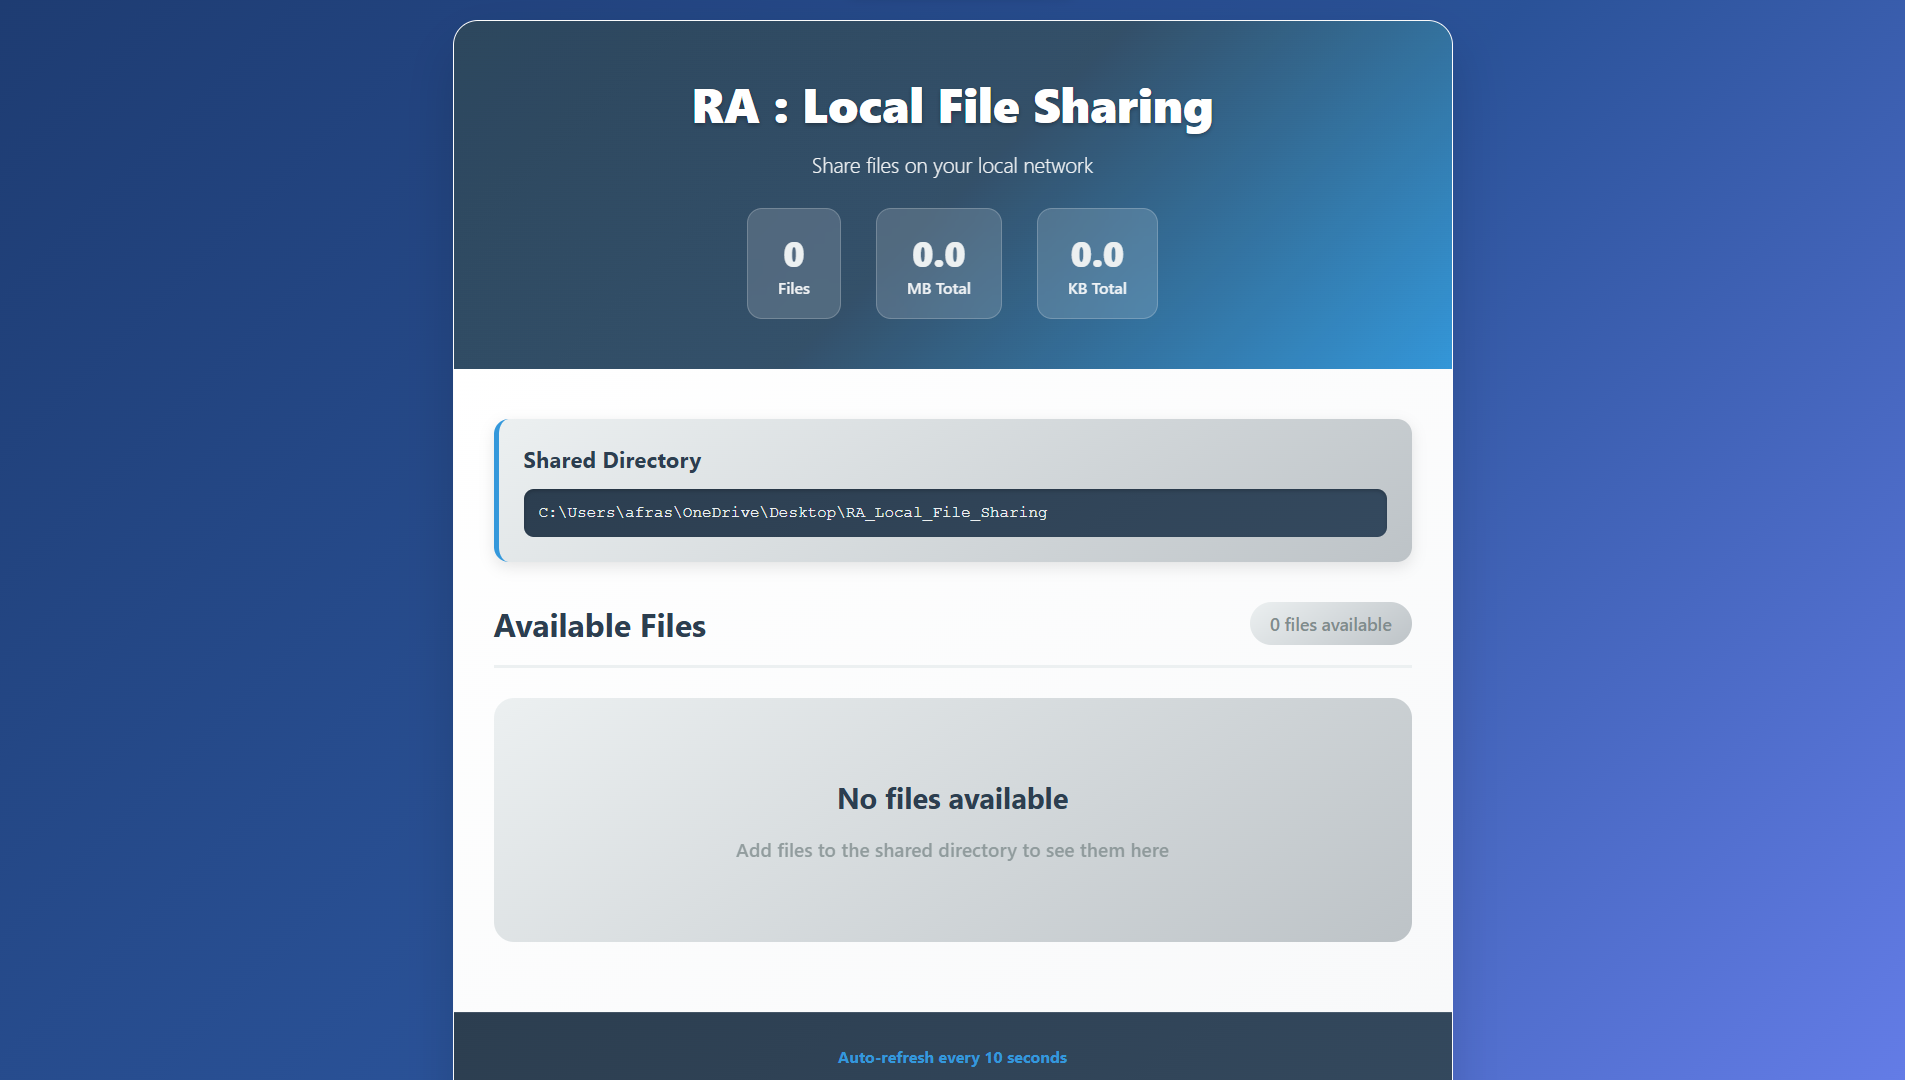The width and height of the screenshot is (1905, 1080).
Task: Click the Files count stat card
Action: pos(793,263)
